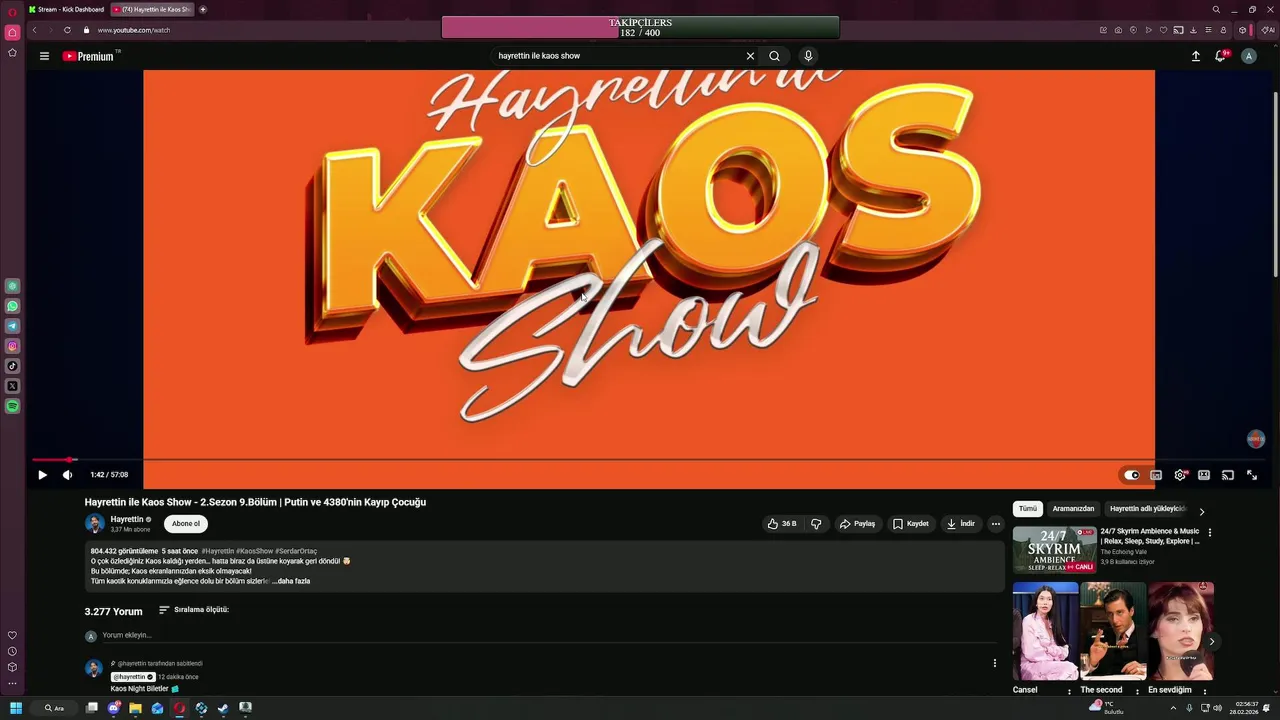The width and height of the screenshot is (1280, 720).
Task: Open the pinned comment options menu
Action: tap(994, 663)
